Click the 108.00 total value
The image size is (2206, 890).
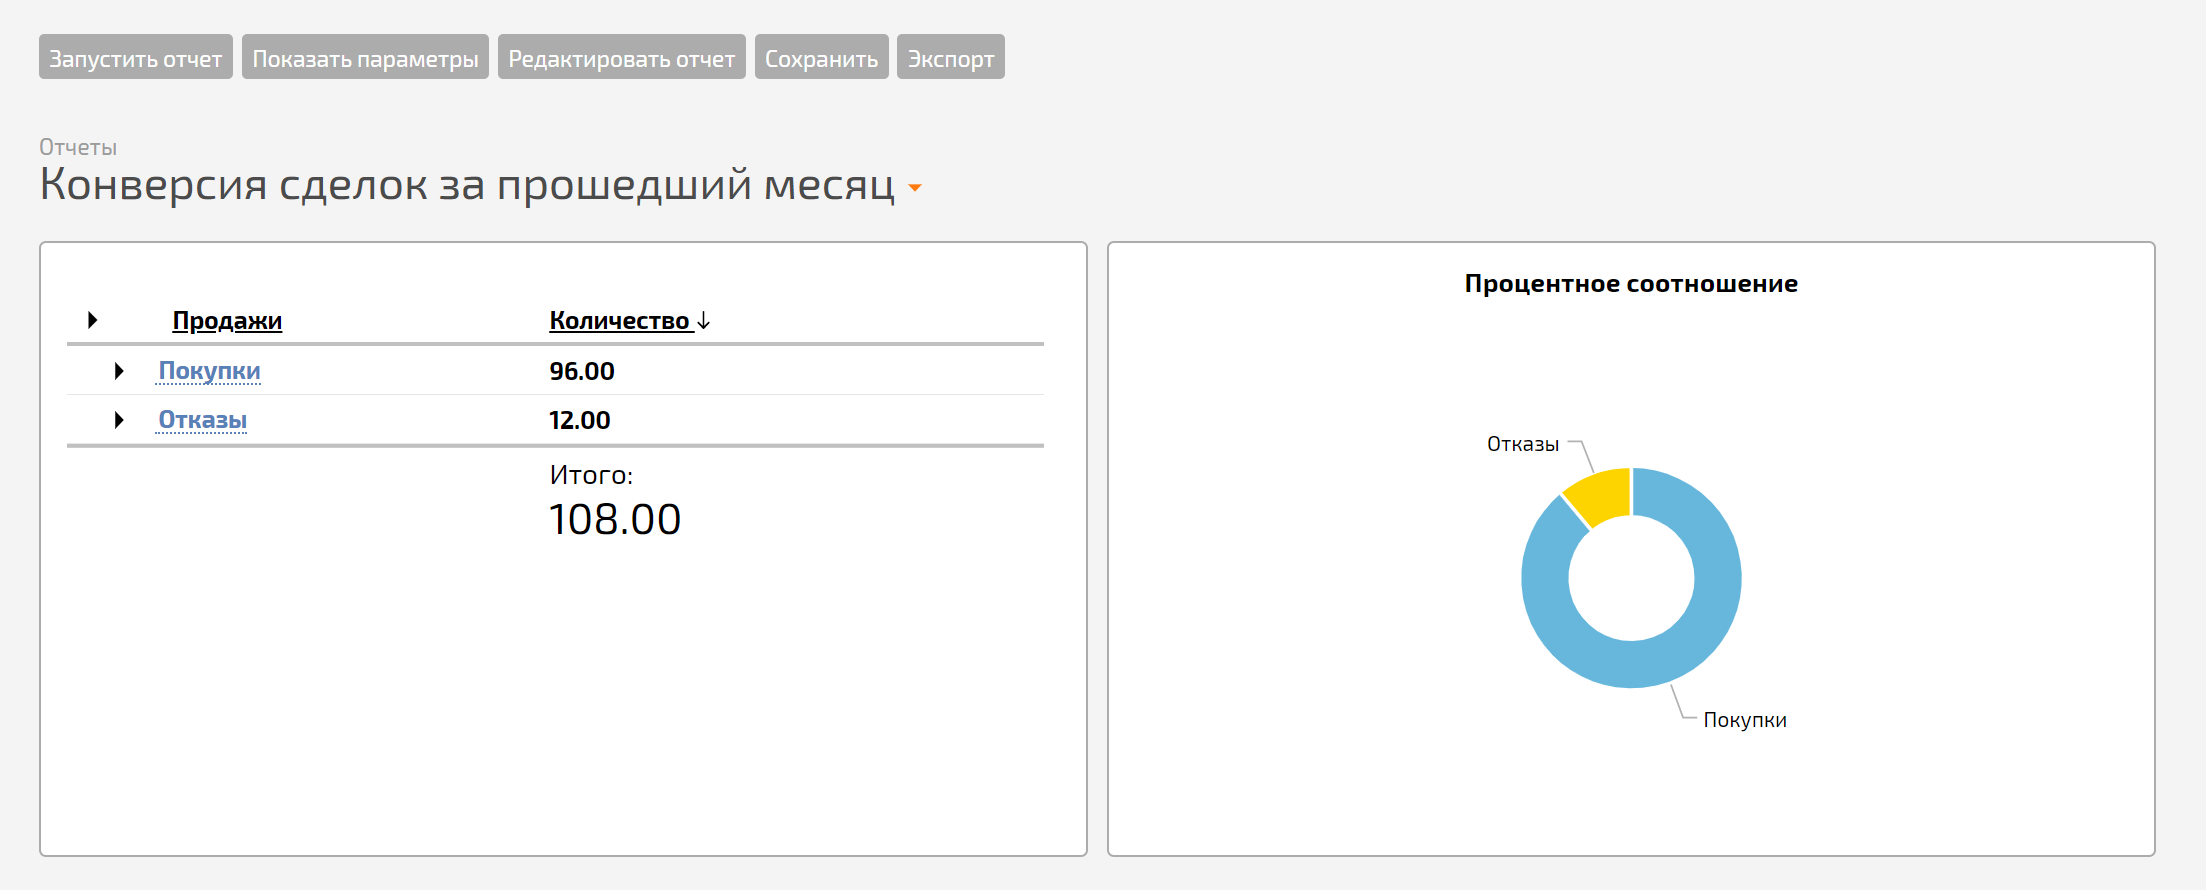615,519
